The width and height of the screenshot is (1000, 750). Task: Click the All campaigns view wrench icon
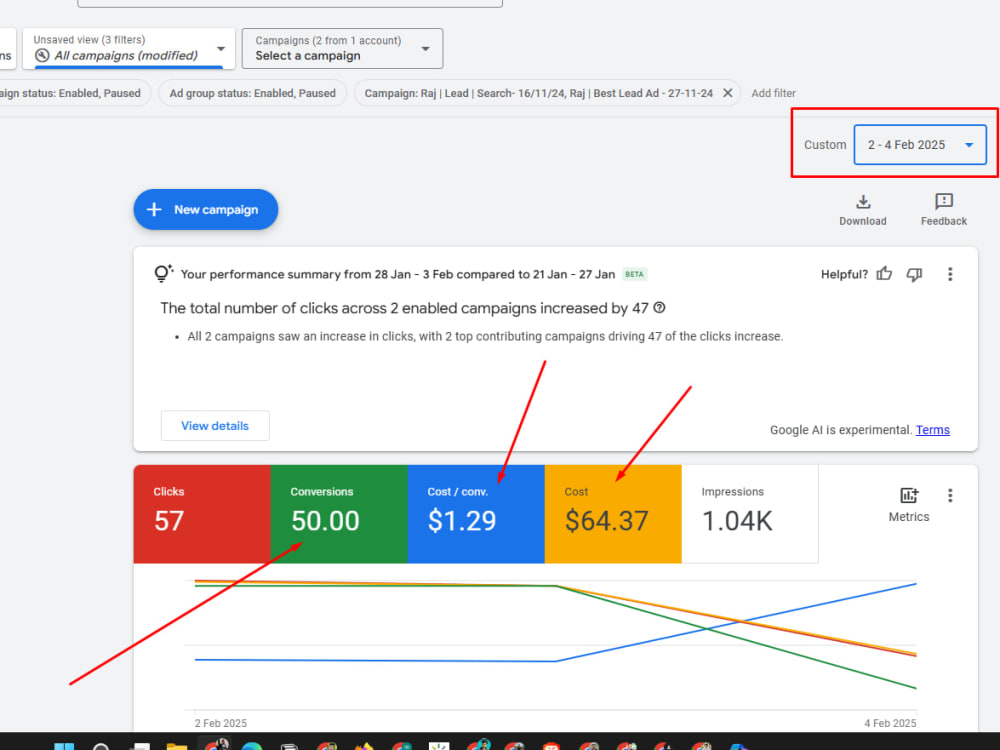point(42,55)
